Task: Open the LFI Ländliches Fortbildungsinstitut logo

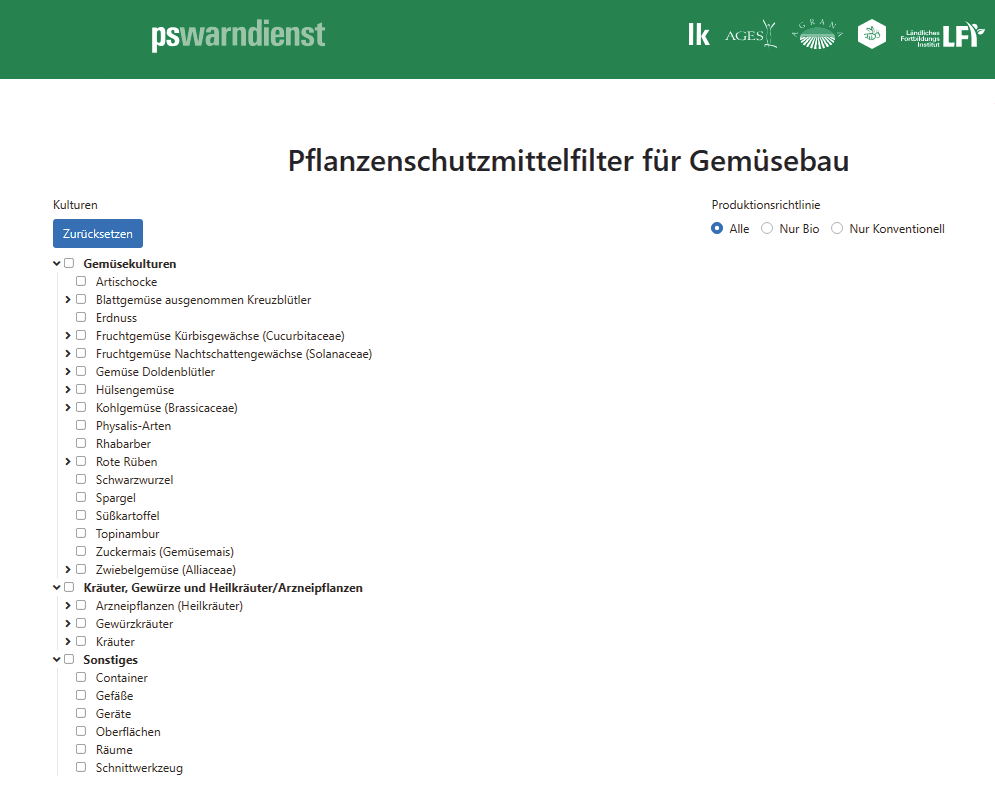Action: click(x=943, y=36)
